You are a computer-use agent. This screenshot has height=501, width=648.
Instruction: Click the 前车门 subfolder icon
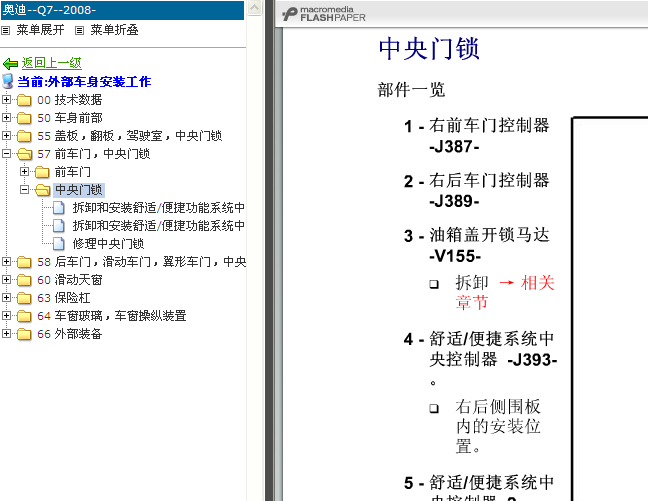click(x=42, y=172)
